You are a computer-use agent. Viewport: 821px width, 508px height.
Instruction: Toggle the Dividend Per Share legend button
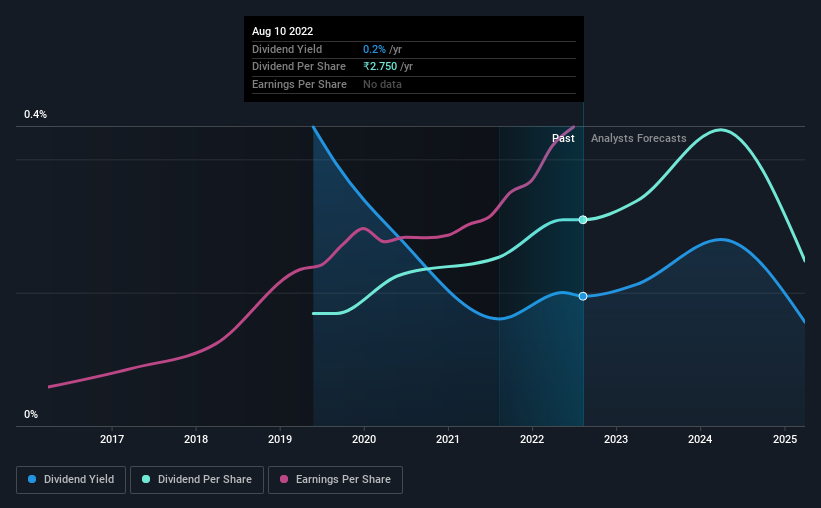point(197,479)
